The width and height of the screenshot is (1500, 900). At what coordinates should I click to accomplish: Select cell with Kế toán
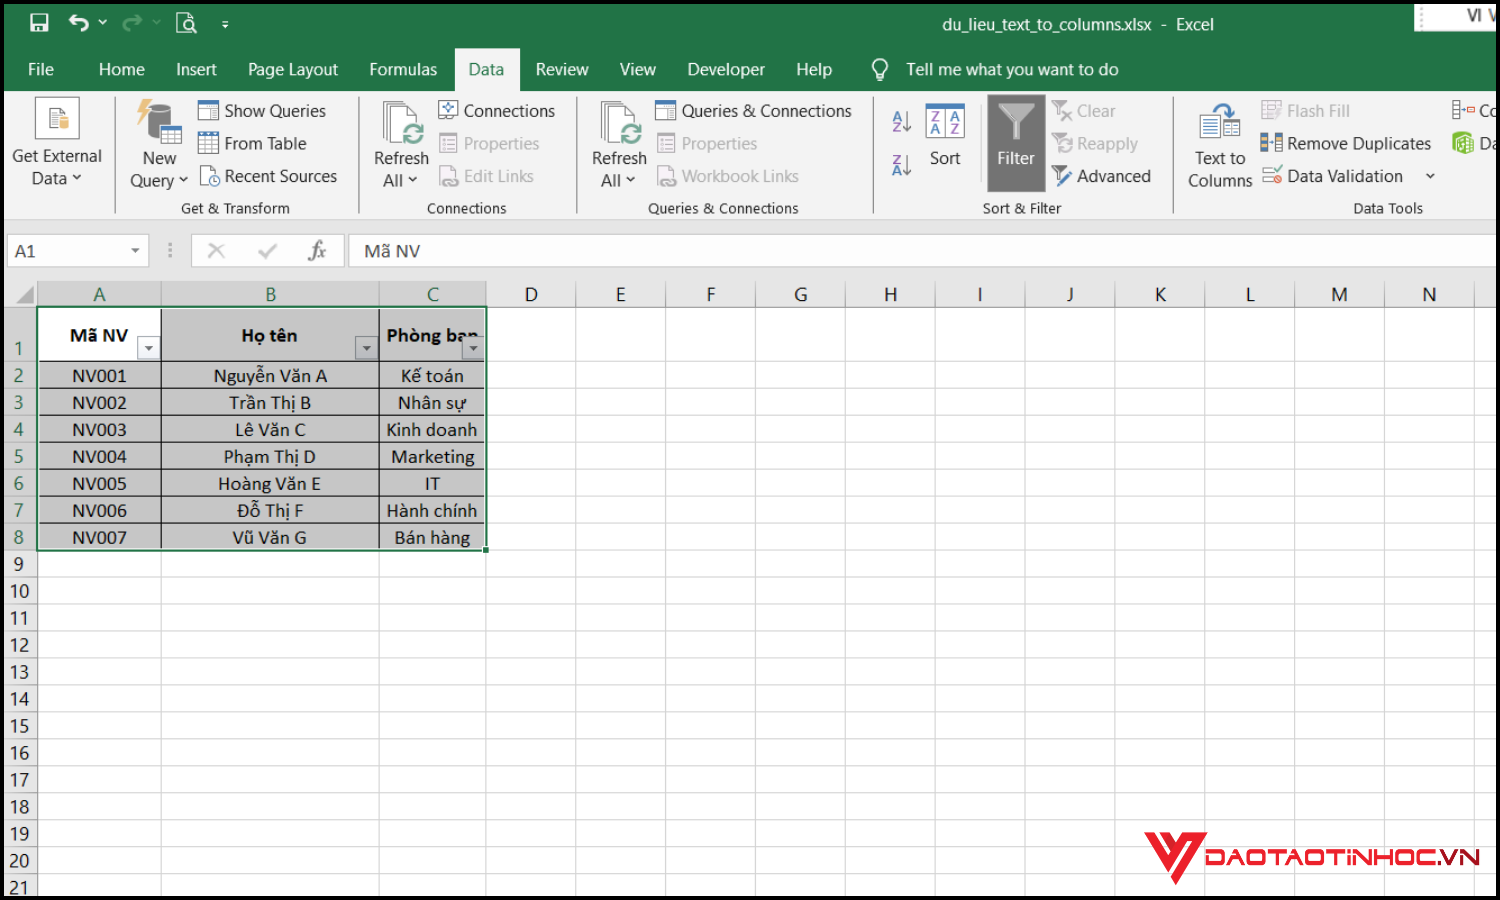(x=432, y=376)
